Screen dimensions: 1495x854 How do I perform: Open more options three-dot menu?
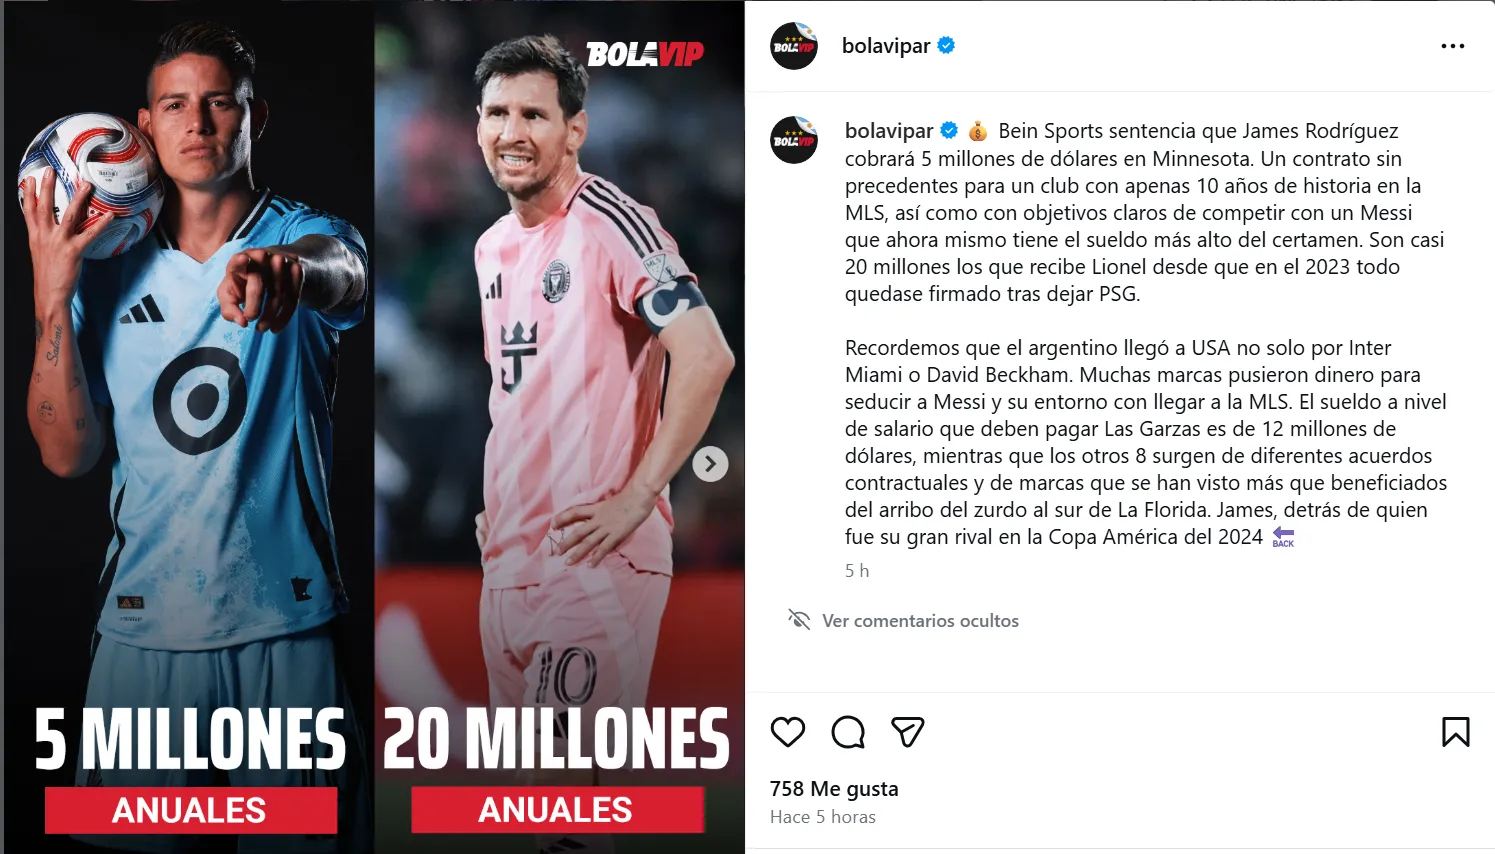coord(1452,46)
